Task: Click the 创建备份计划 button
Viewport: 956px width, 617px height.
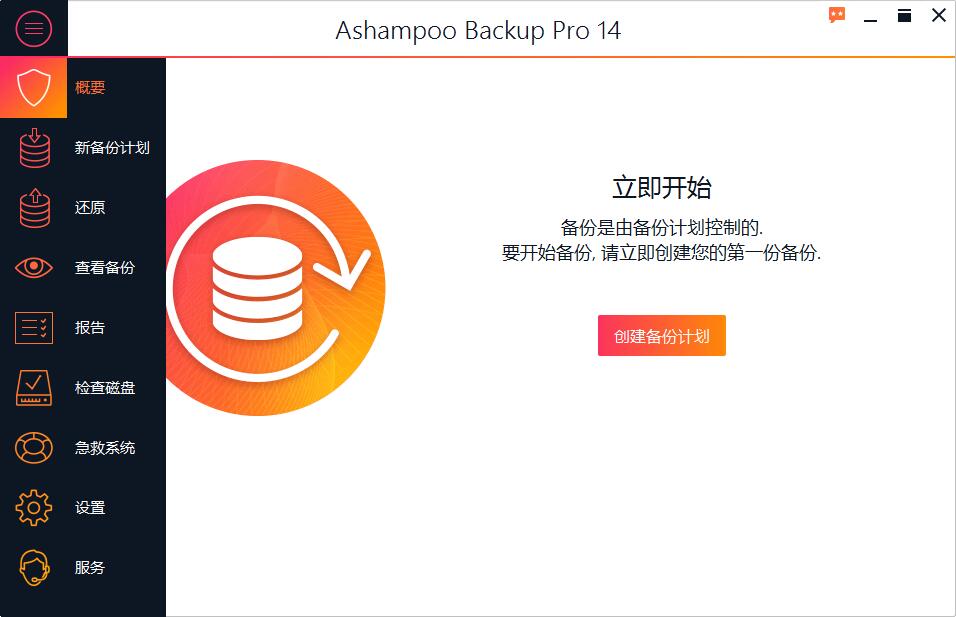Action: [x=662, y=335]
